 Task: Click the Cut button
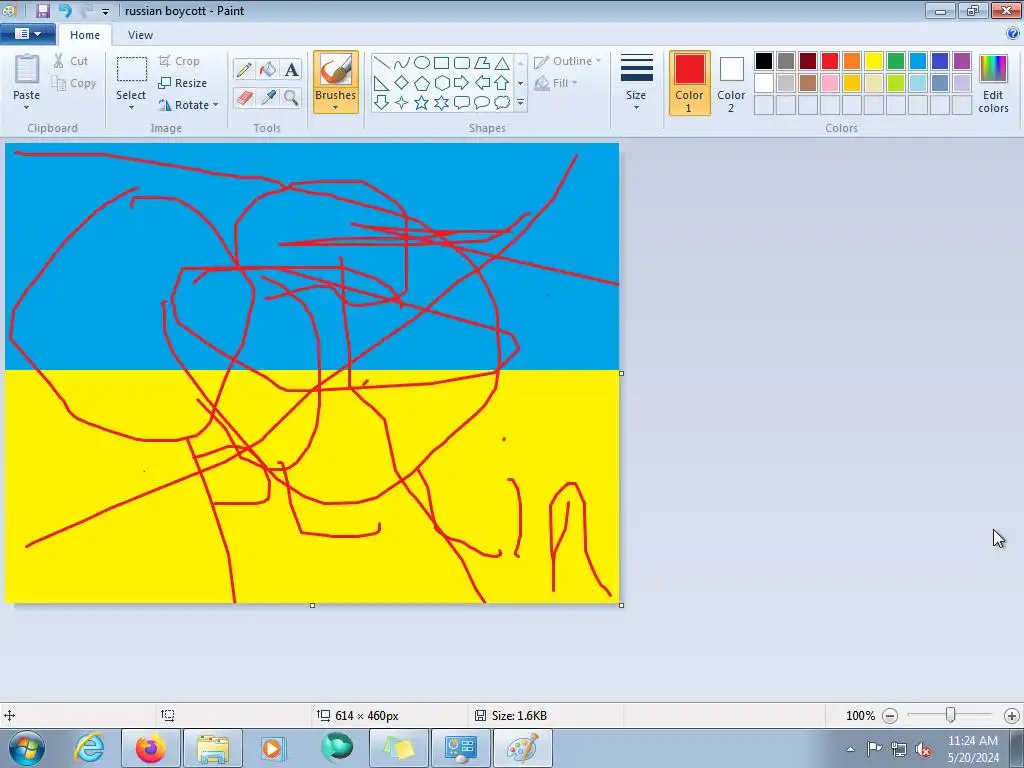[x=71, y=61]
